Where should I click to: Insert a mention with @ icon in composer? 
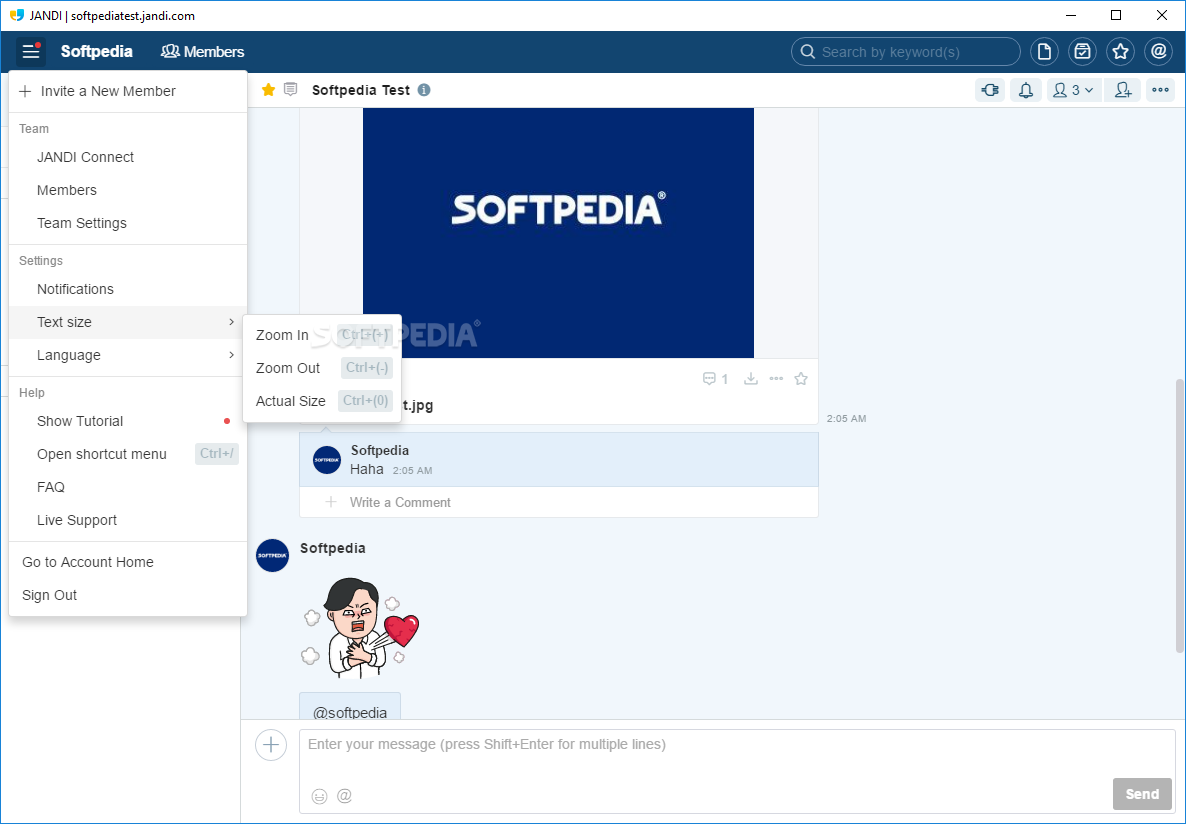[x=344, y=796]
